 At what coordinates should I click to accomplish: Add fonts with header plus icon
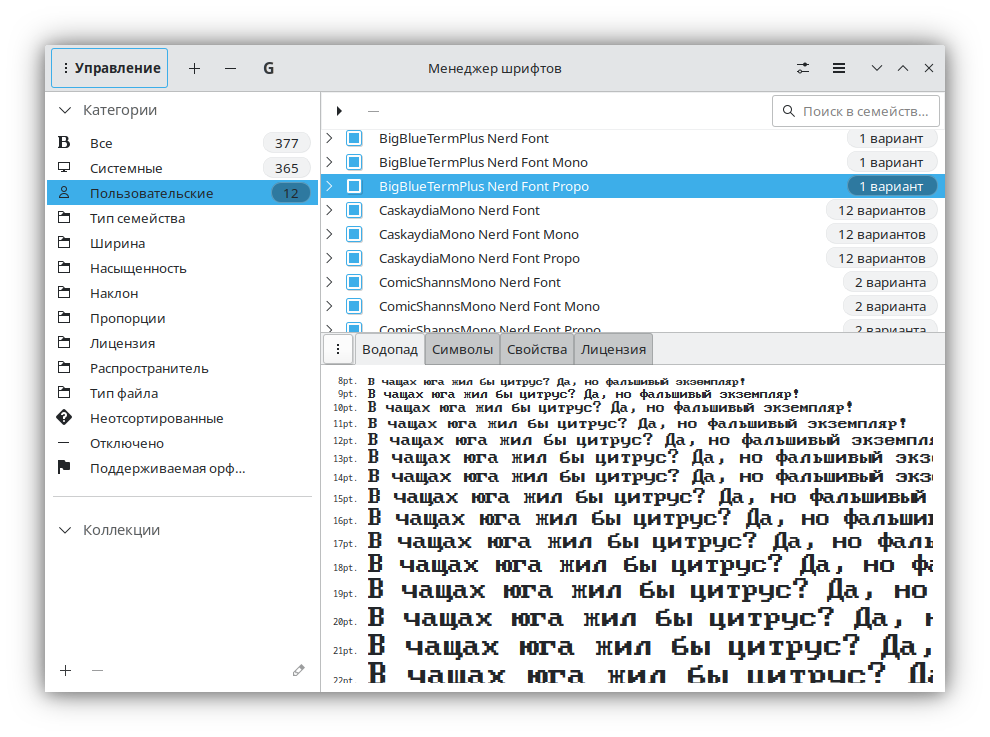coord(194,68)
